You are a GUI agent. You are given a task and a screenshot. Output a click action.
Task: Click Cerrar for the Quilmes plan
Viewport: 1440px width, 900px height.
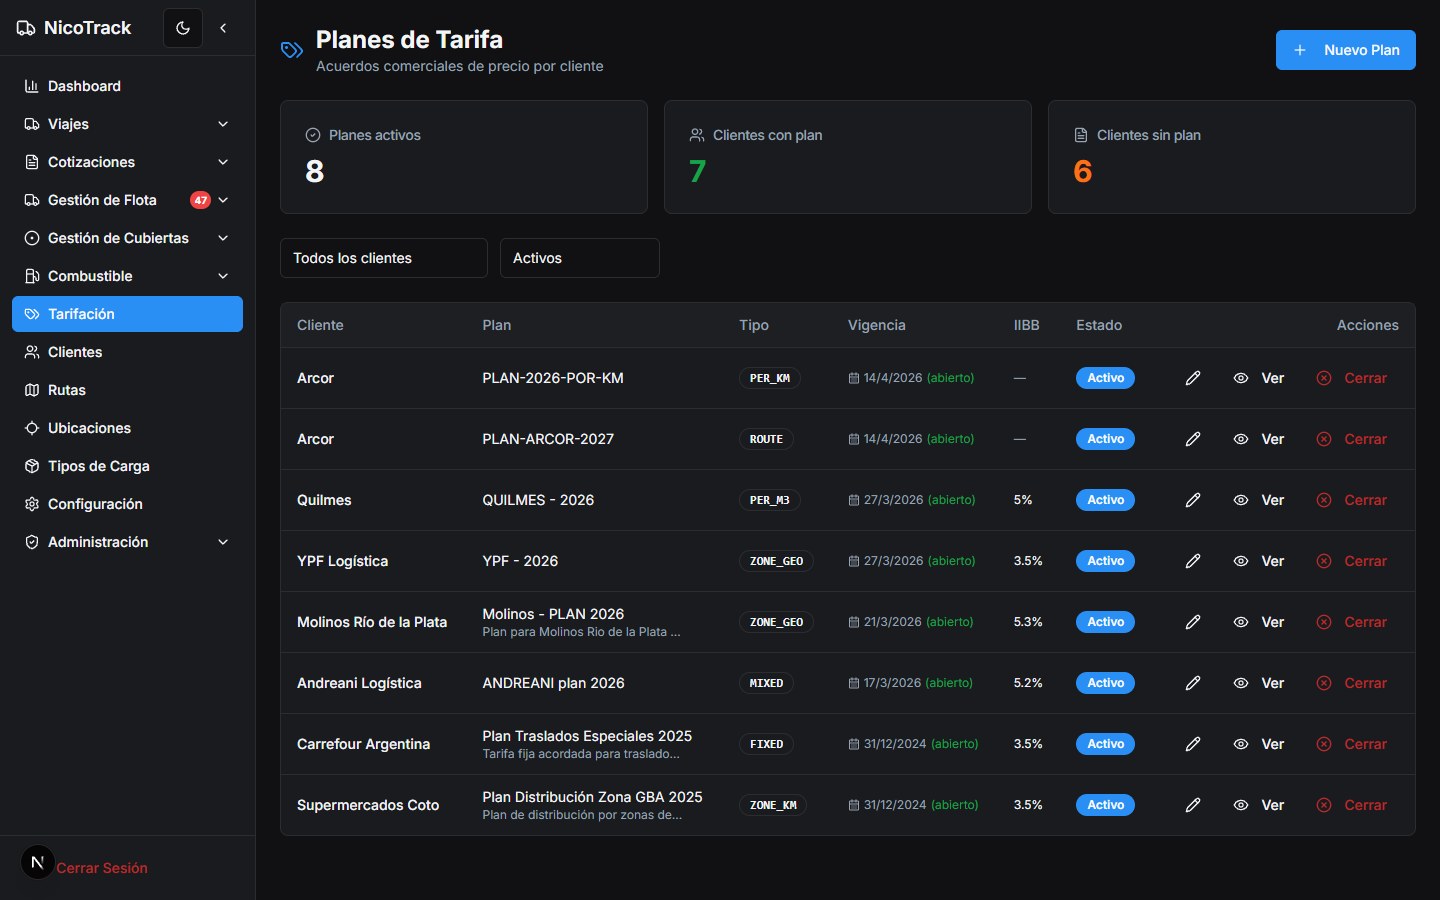tap(1352, 500)
